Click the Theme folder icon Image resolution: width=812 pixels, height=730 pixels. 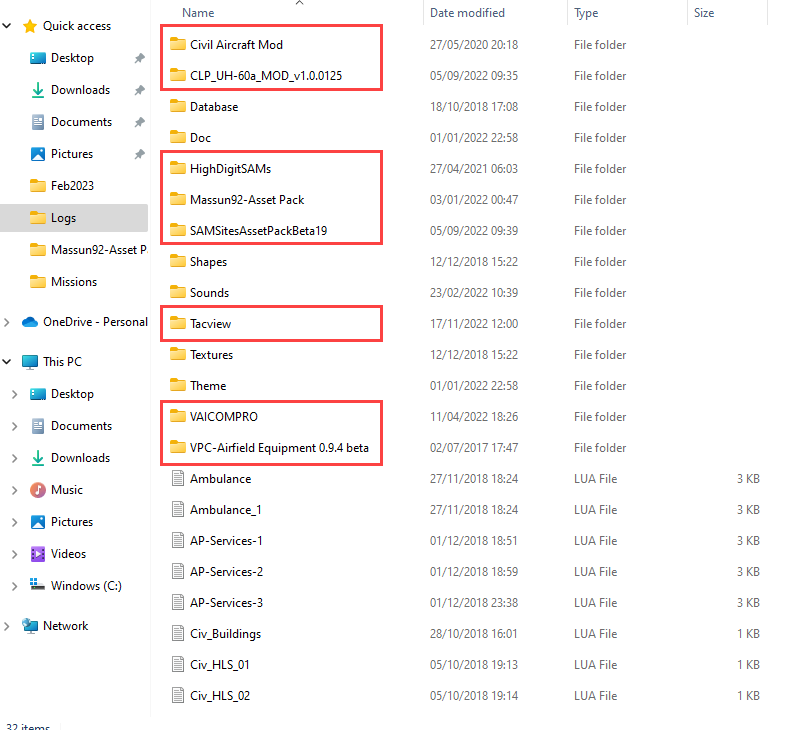click(178, 386)
